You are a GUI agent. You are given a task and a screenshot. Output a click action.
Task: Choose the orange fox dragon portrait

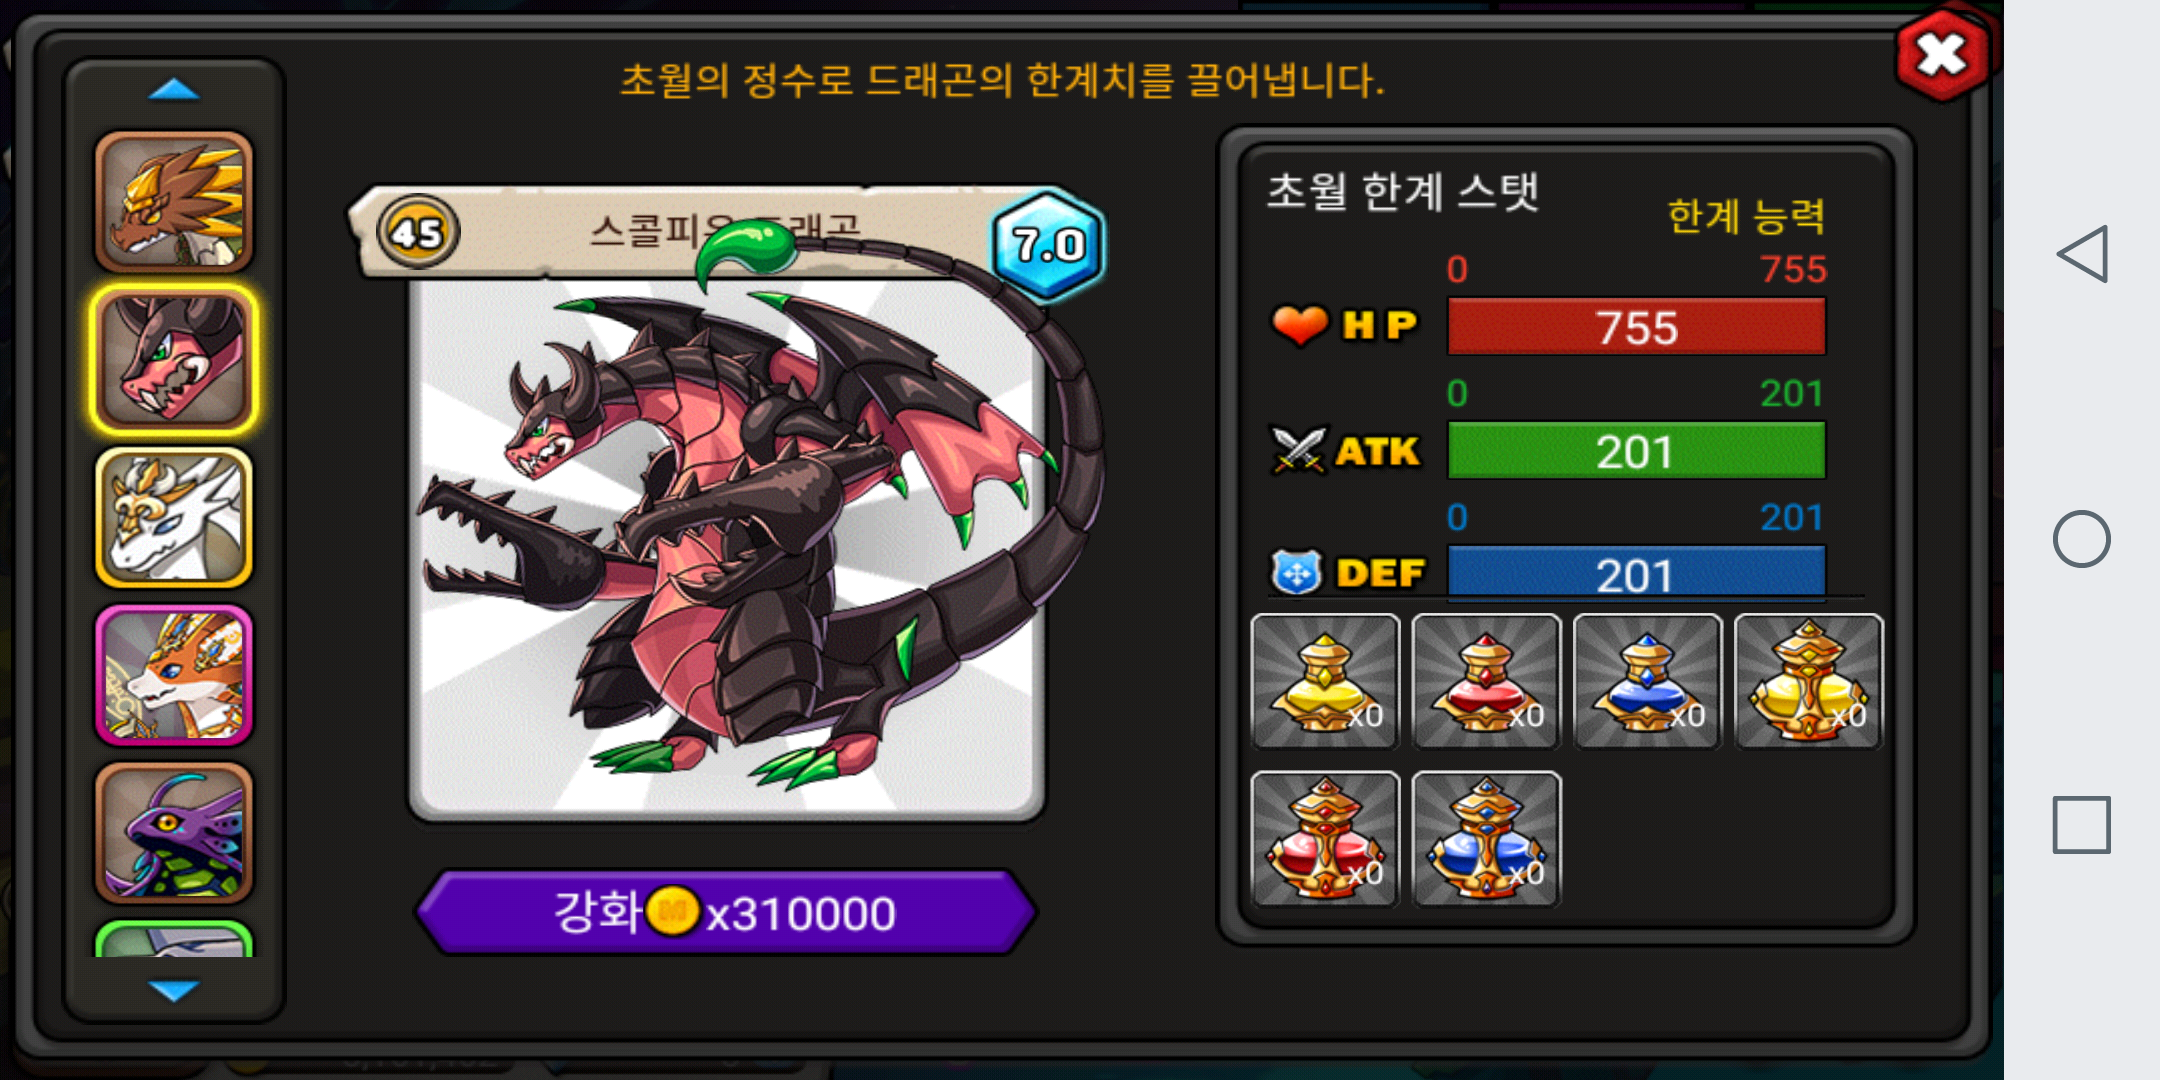pos(174,675)
